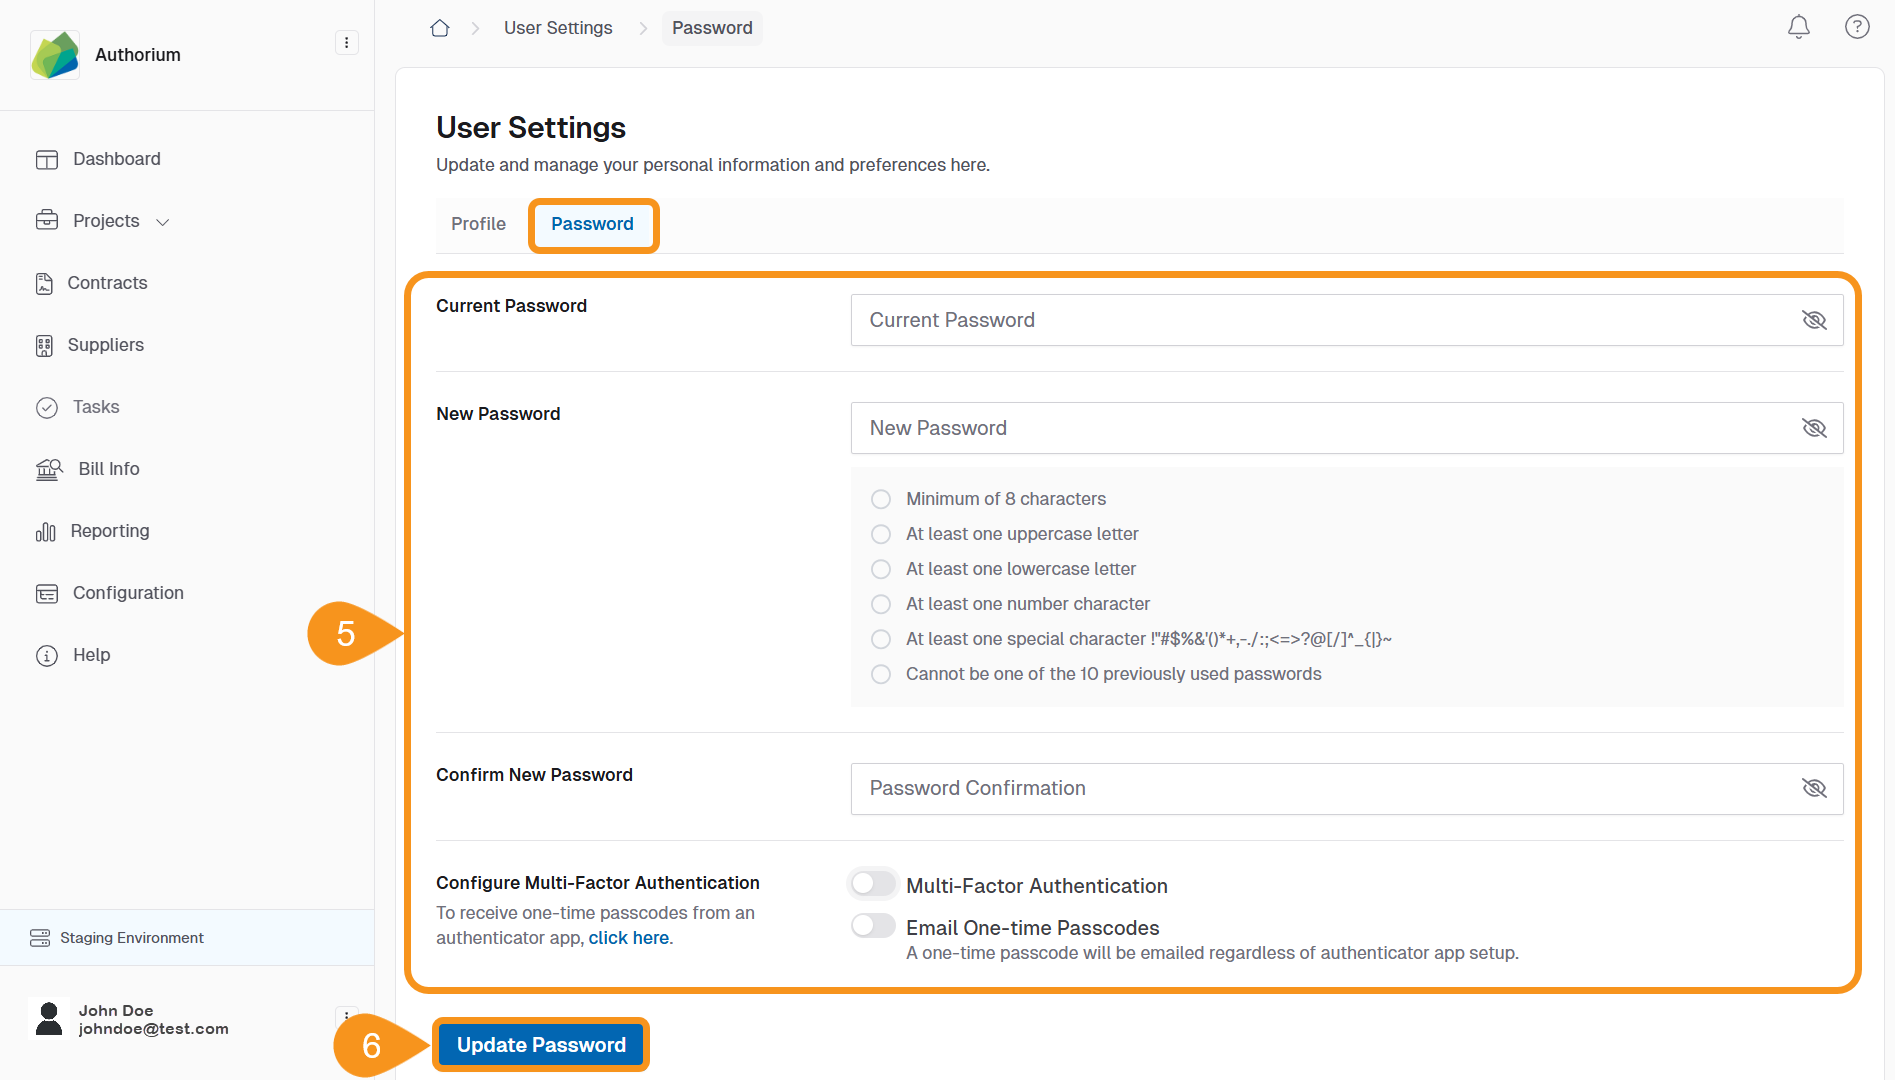Viewport: 1895px width, 1080px height.
Task: Show the Current Password text
Action: pos(1813,320)
